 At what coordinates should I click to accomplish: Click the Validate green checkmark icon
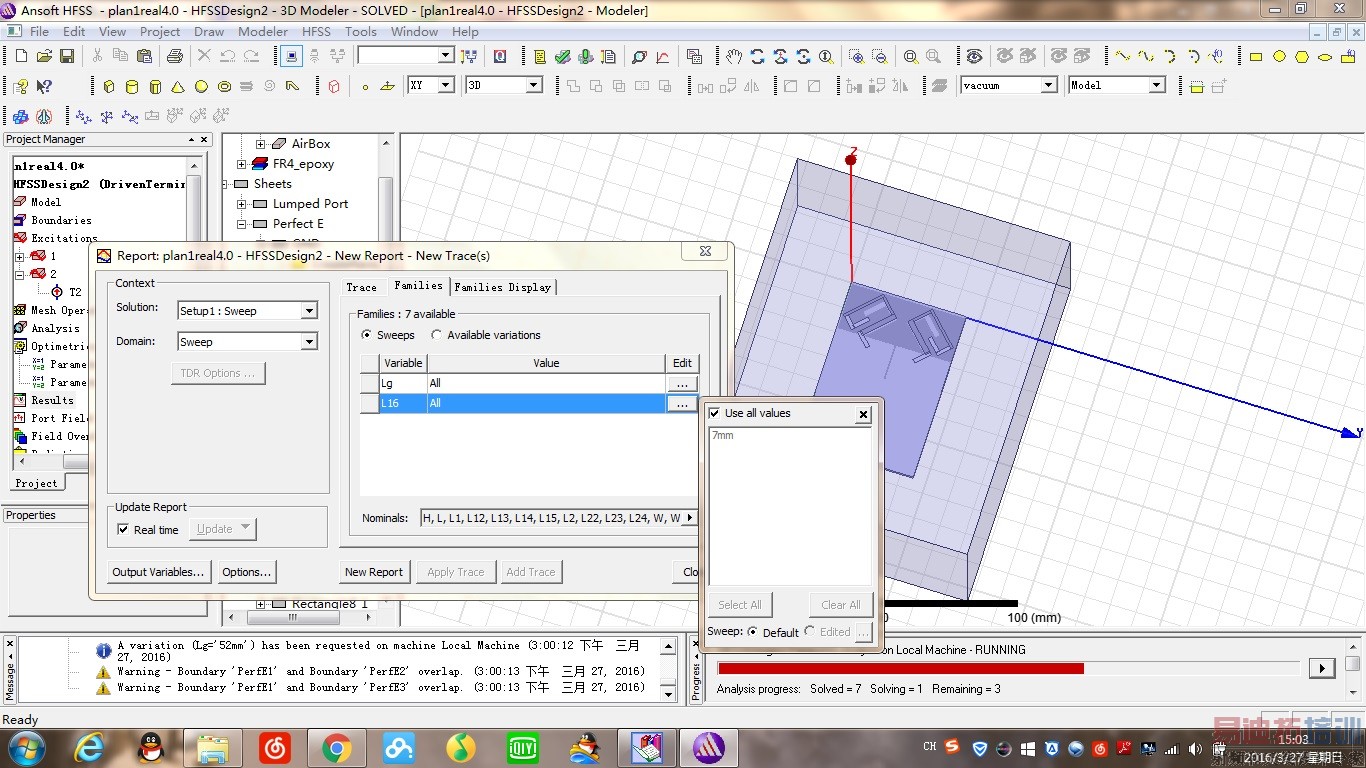pos(563,57)
